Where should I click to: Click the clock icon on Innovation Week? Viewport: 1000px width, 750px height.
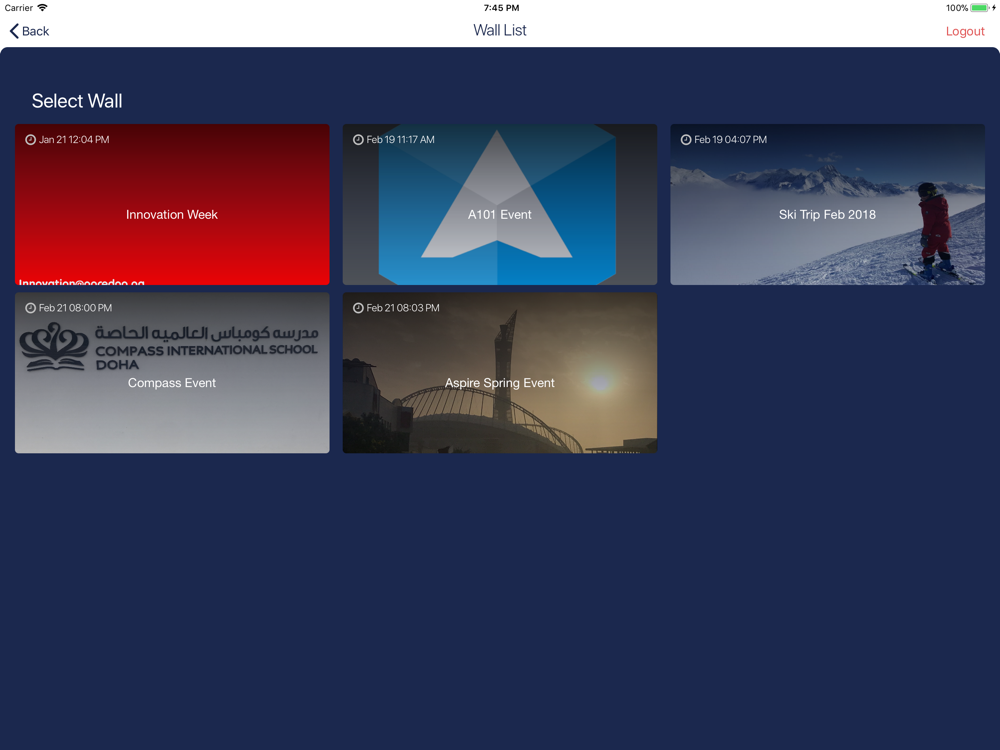[x=30, y=140]
